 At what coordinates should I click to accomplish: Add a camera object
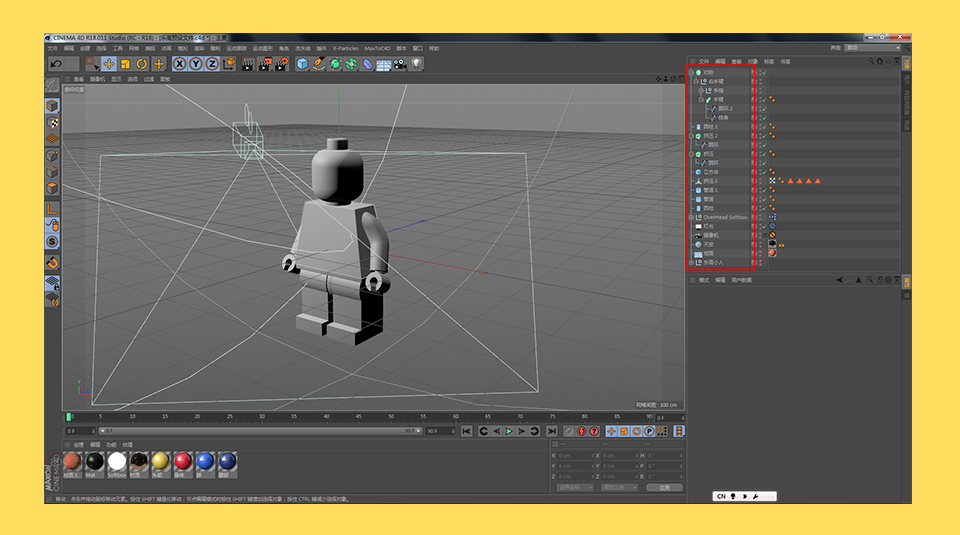400,64
